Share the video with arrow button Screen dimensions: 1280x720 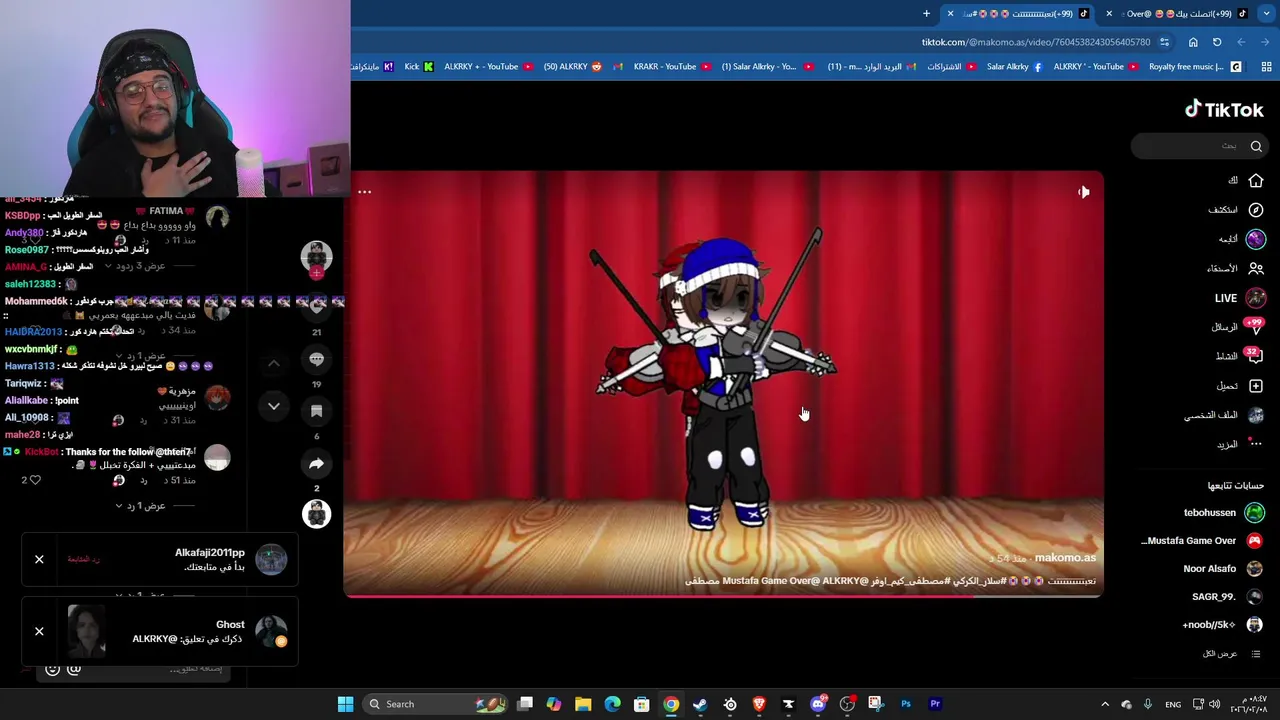coord(317,464)
